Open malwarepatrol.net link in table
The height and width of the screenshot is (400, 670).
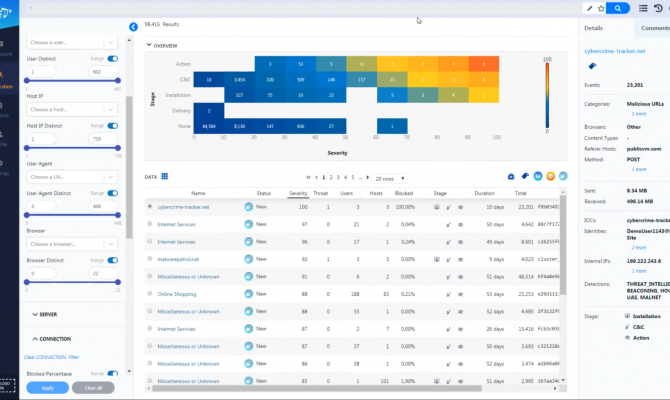click(178, 259)
